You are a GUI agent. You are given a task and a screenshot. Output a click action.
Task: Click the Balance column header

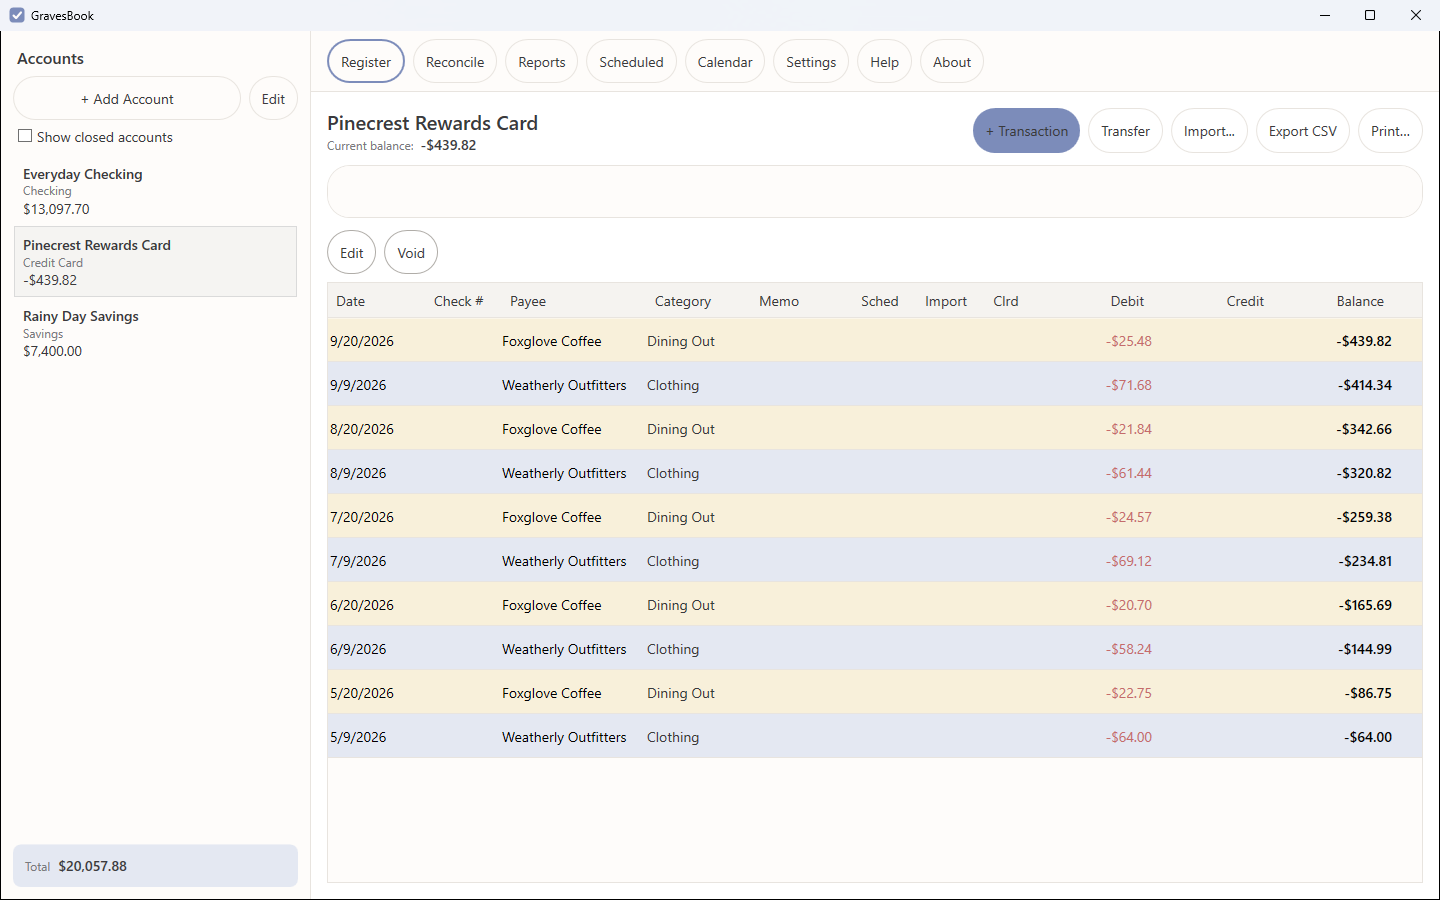[x=1360, y=301]
